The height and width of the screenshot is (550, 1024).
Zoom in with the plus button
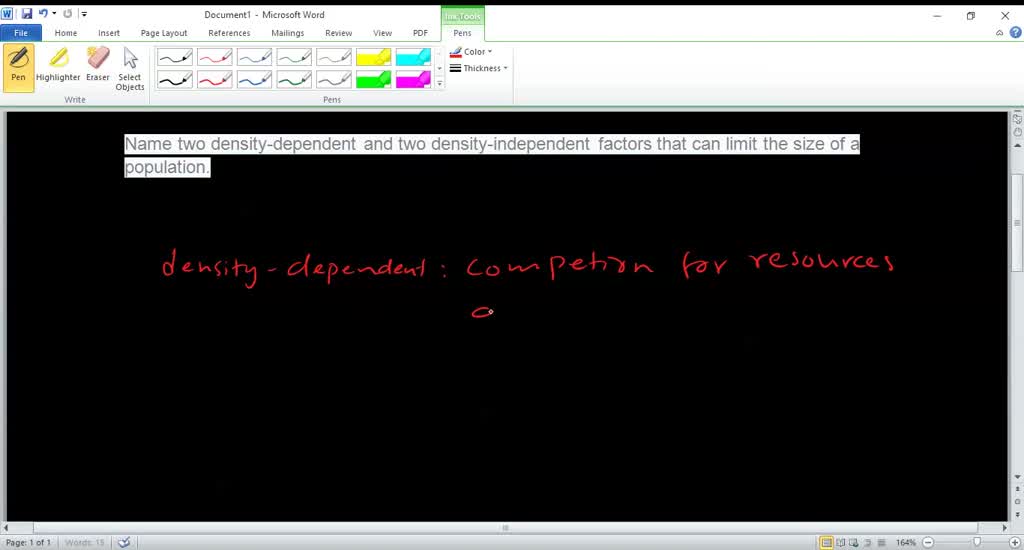(x=1015, y=542)
